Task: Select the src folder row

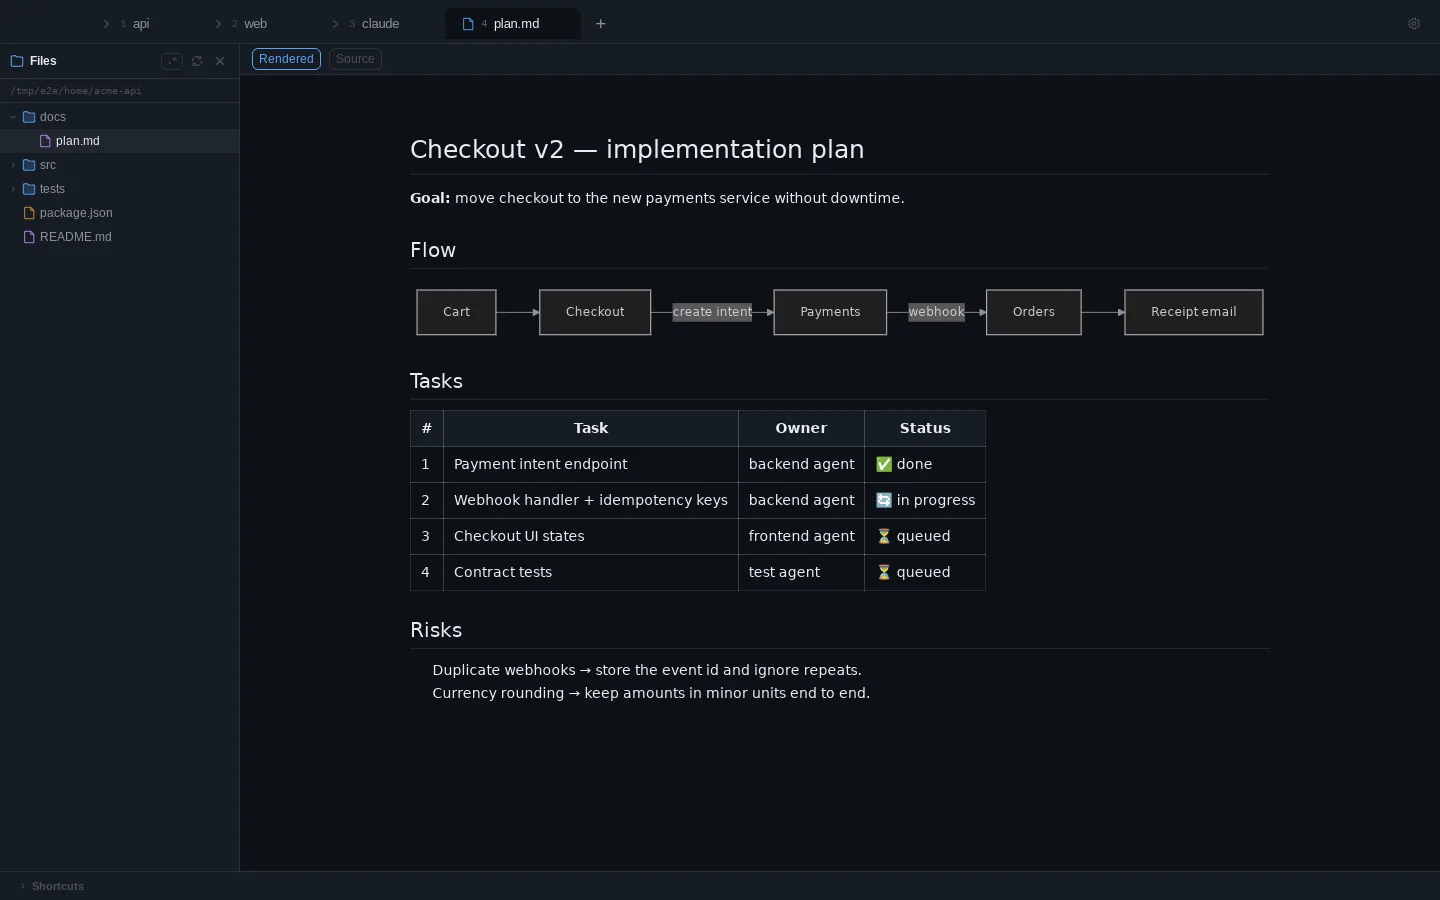Action: coord(119,165)
